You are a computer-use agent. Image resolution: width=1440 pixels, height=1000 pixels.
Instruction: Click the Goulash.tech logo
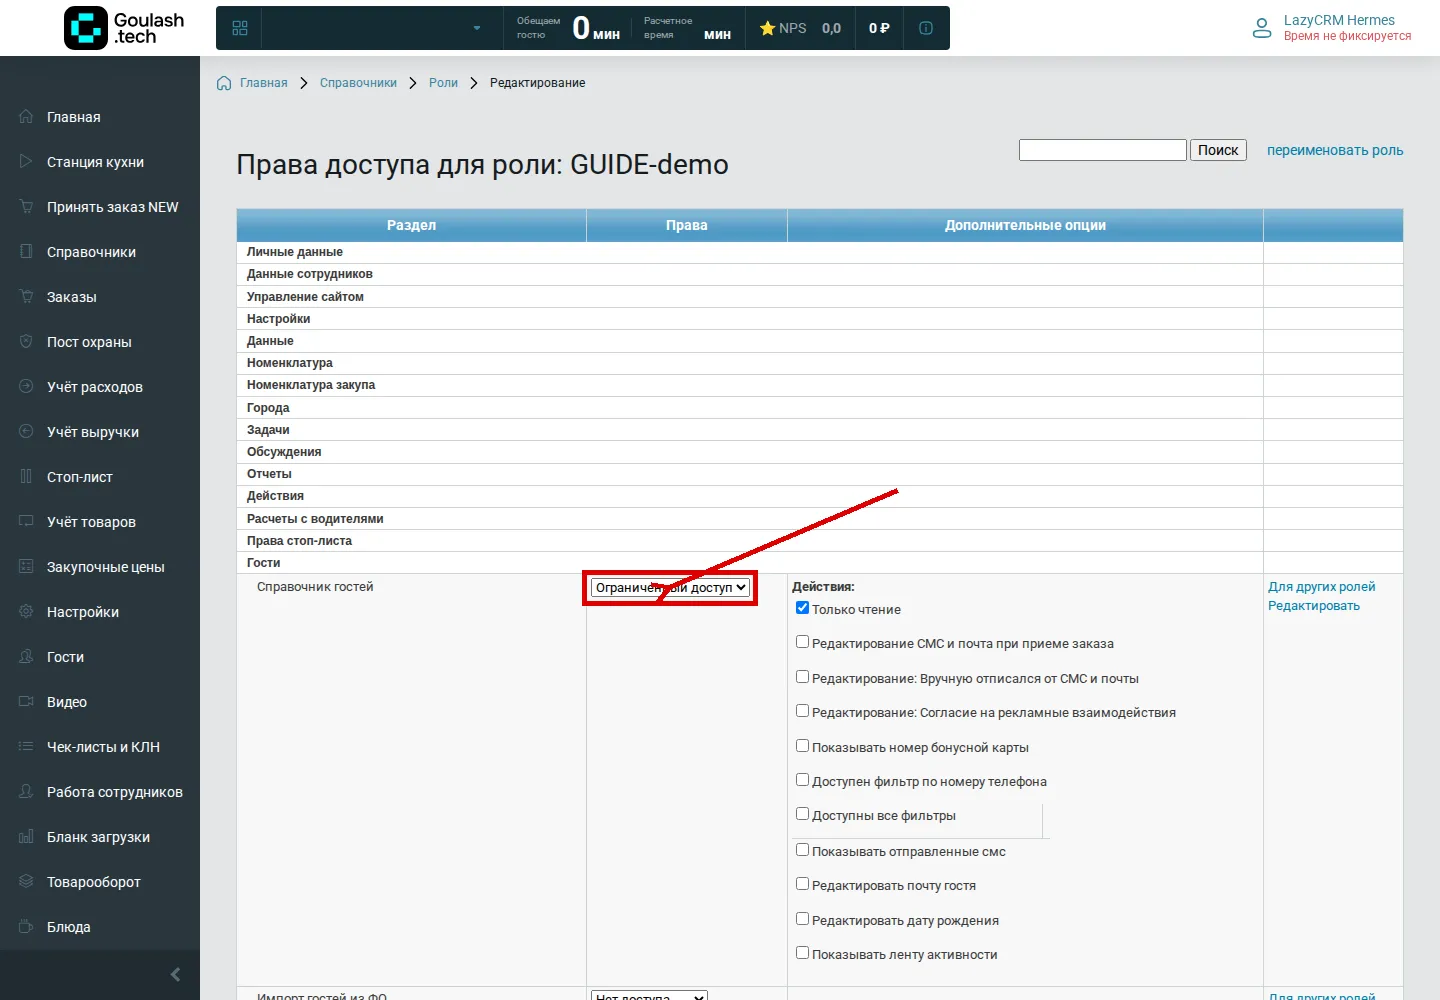click(x=125, y=28)
